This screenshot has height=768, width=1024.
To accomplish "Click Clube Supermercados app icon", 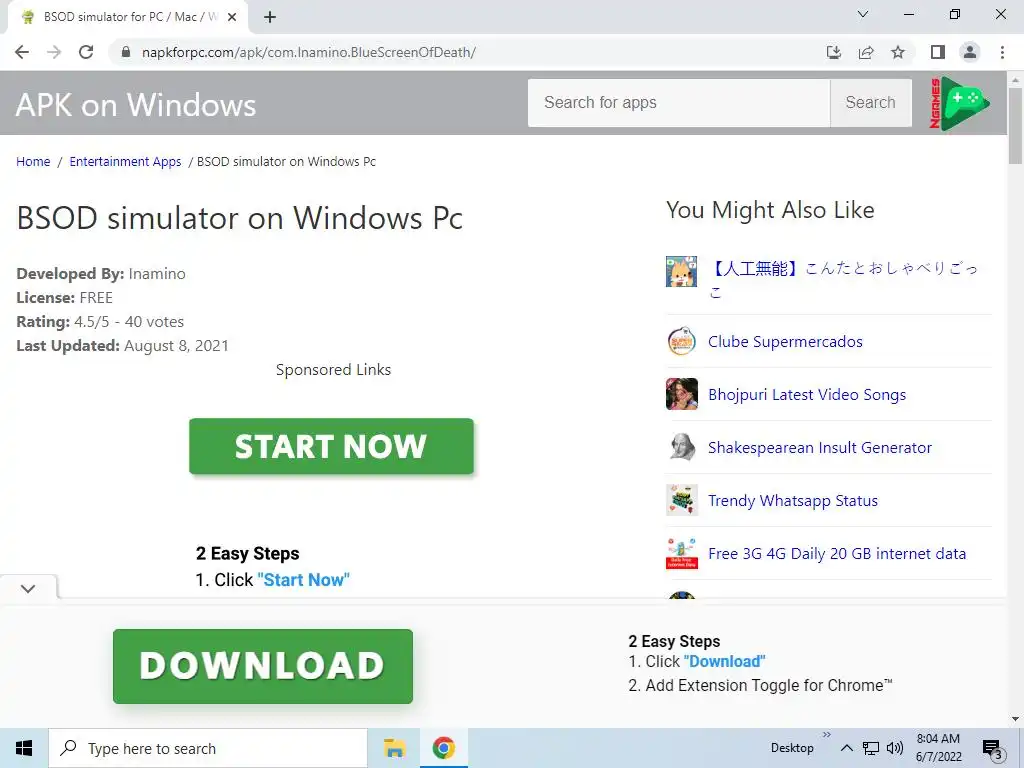I will click(x=681, y=341).
